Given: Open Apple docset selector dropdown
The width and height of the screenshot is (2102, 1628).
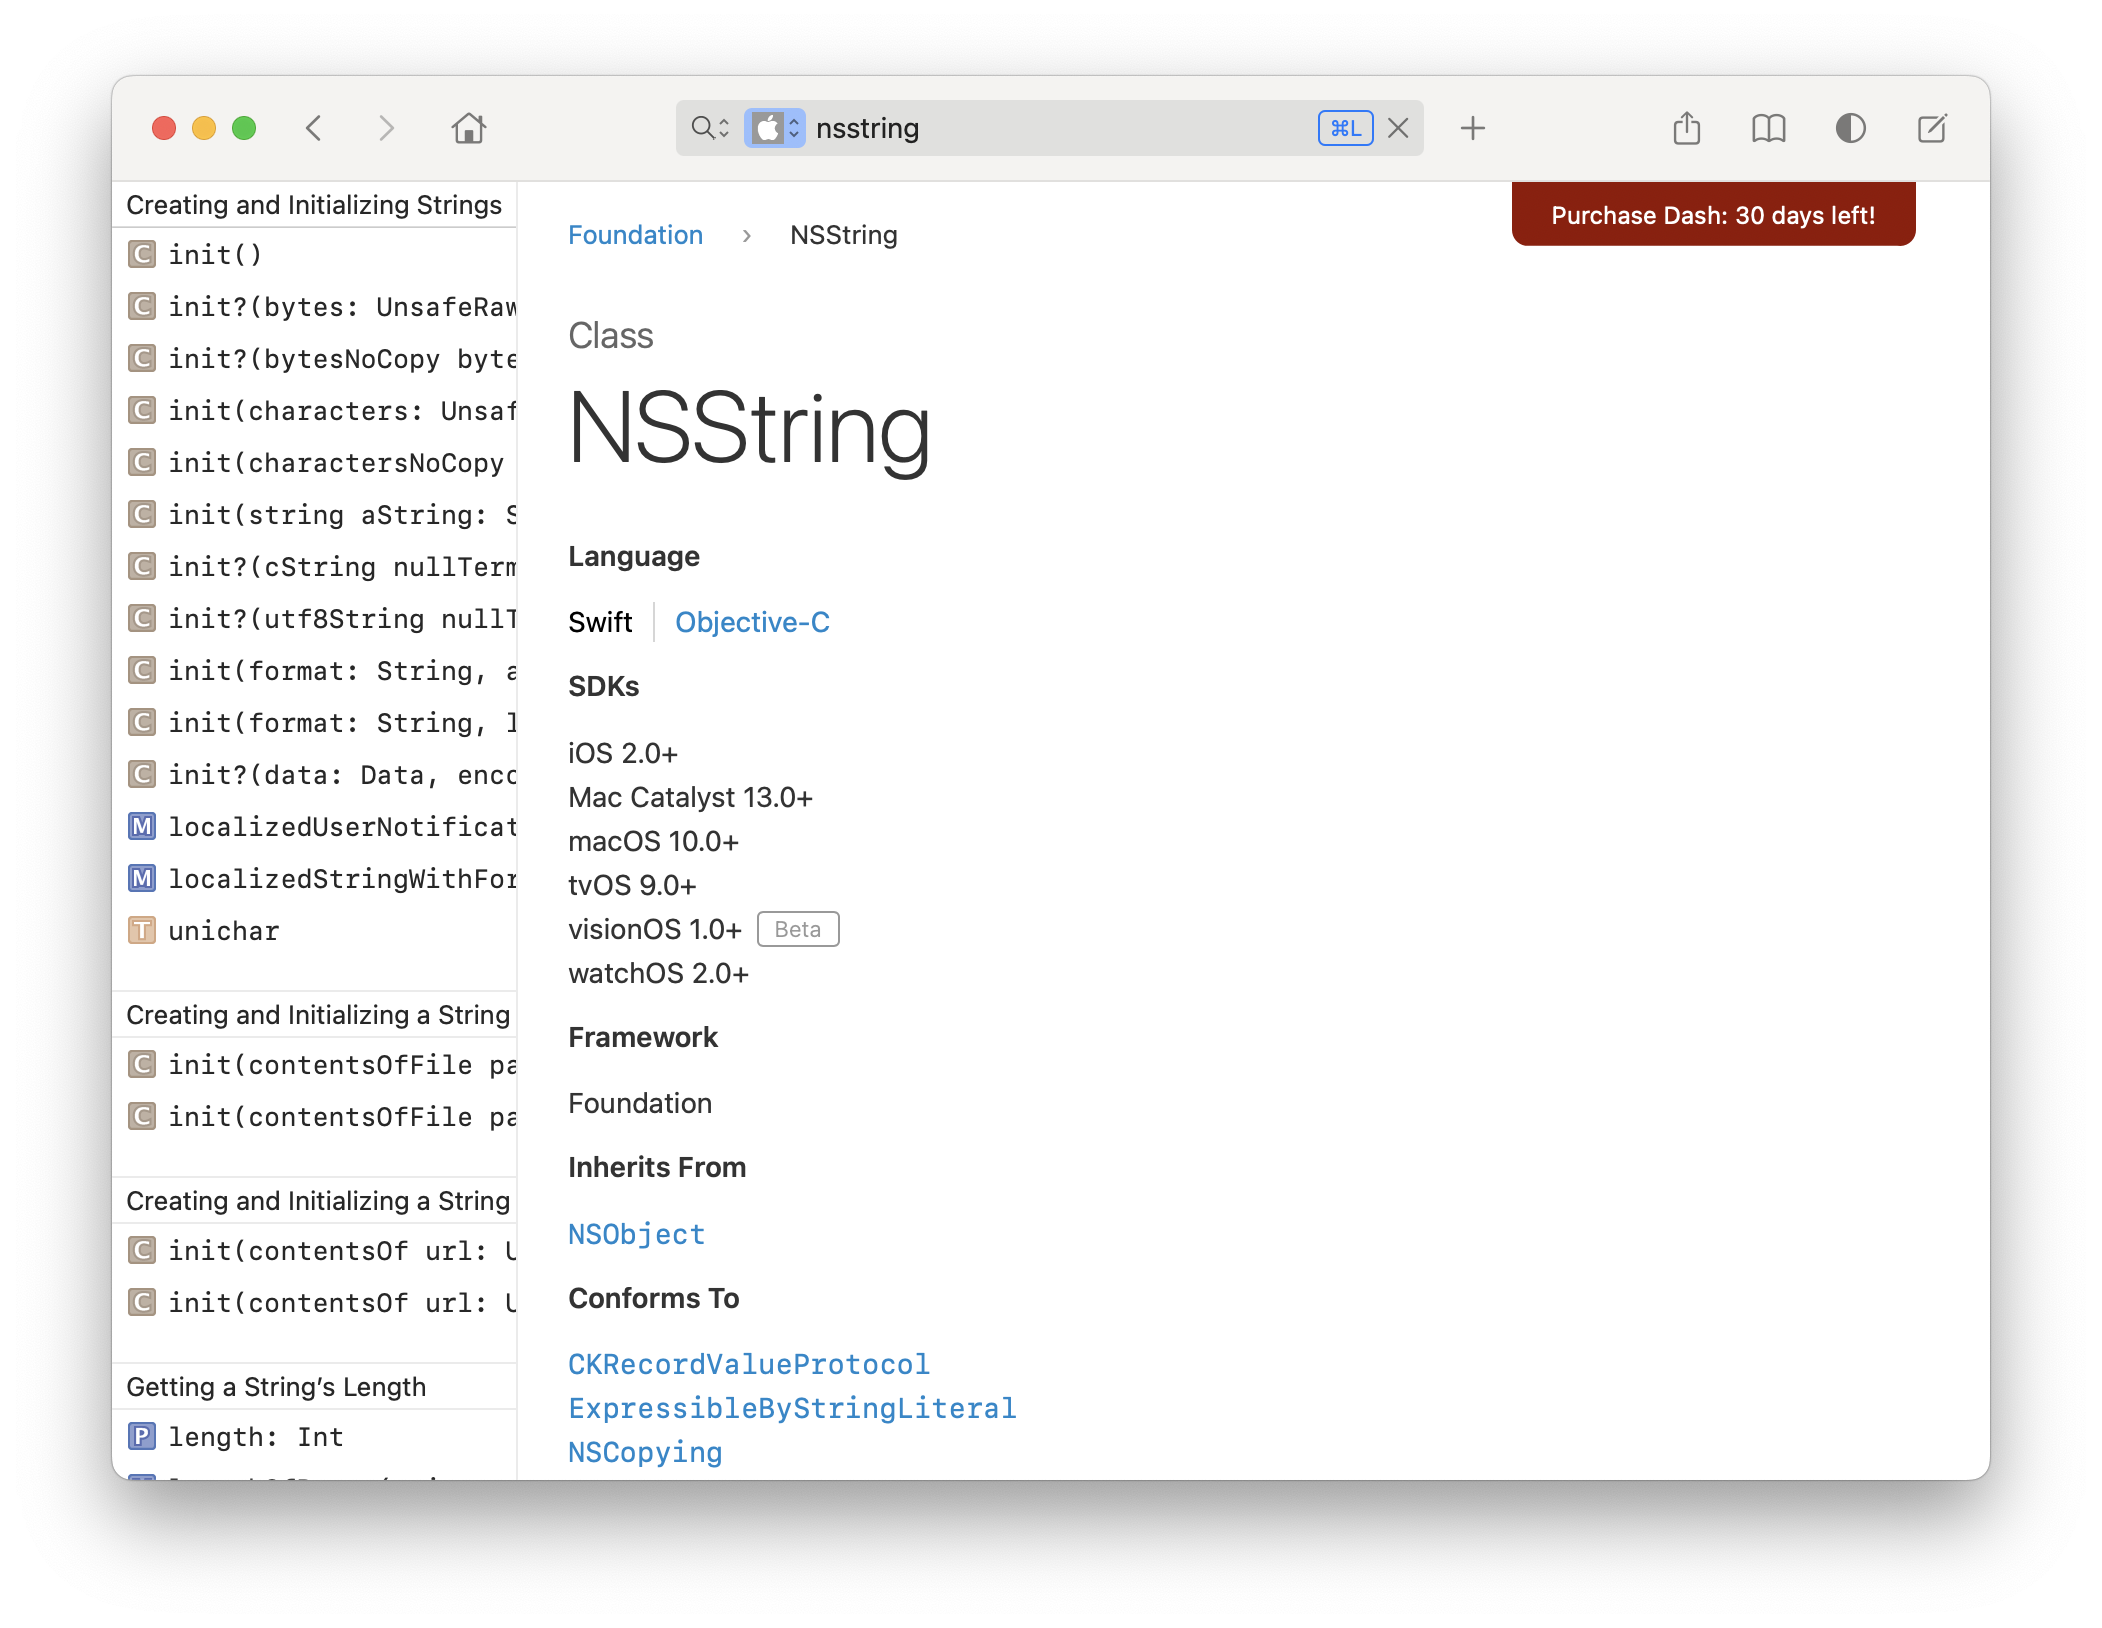Looking at the screenshot, I should pos(775,128).
